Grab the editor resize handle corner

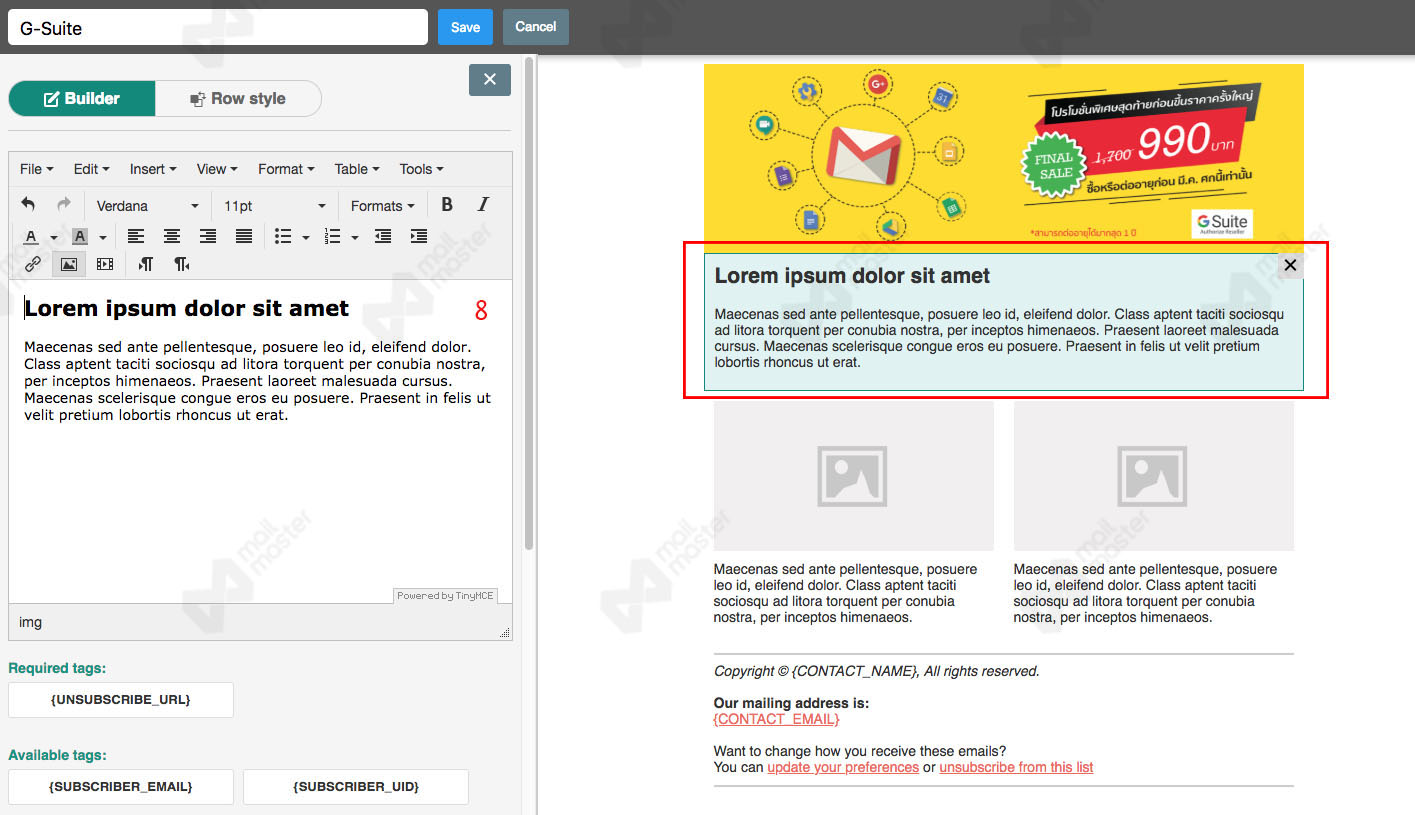pos(504,632)
